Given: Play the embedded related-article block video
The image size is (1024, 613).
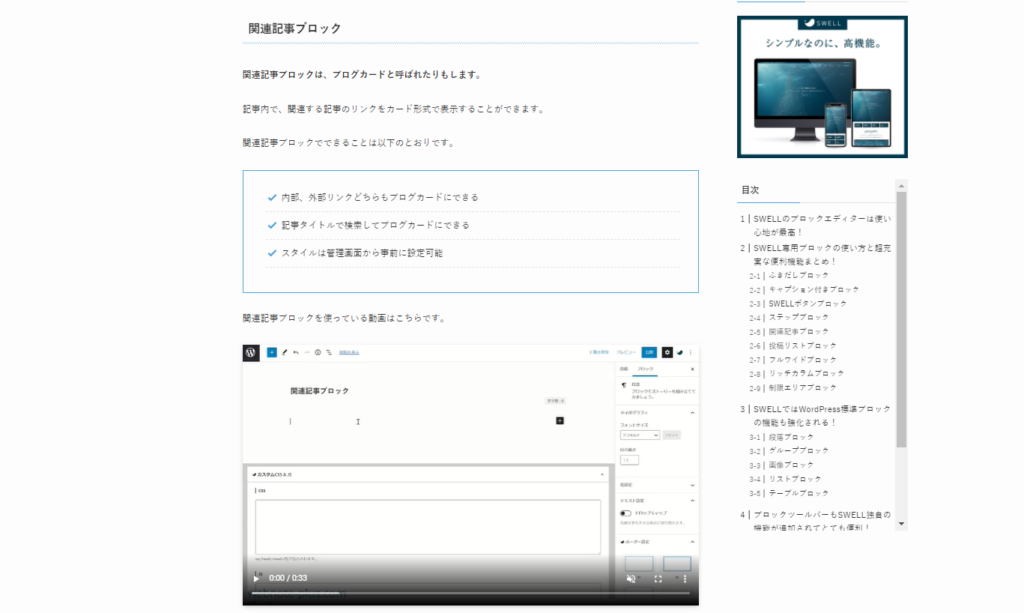Looking at the screenshot, I should (257, 578).
